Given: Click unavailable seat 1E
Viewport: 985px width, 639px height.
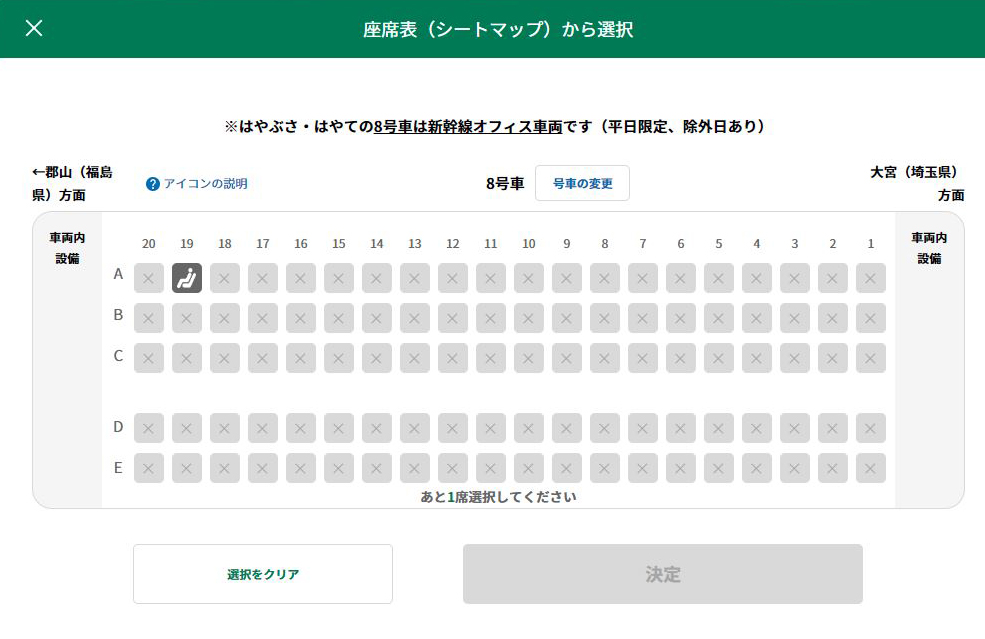Looking at the screenshot, I should point(871,468).
